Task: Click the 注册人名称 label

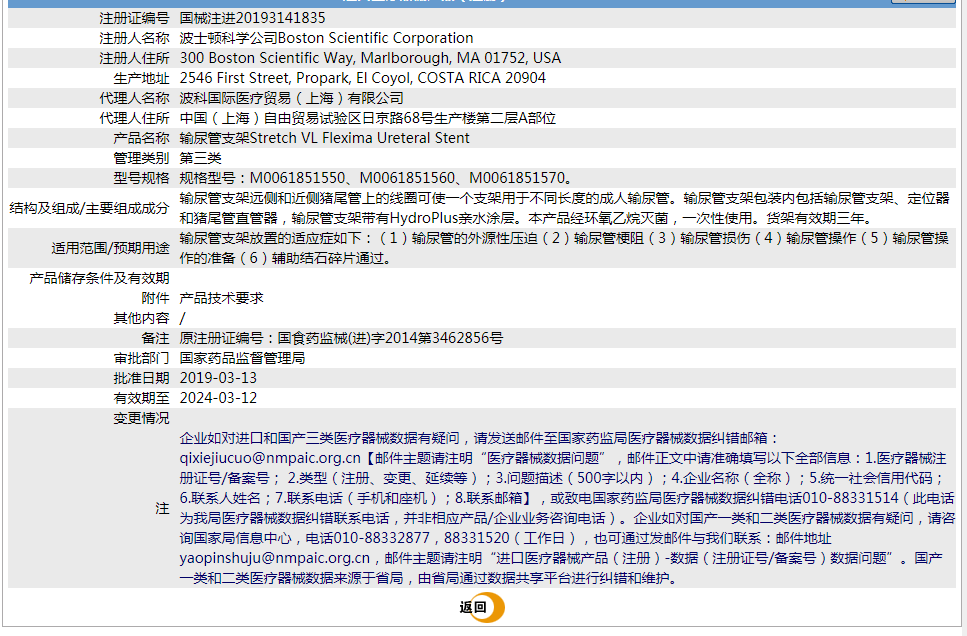Action: (x=134, y=38)
